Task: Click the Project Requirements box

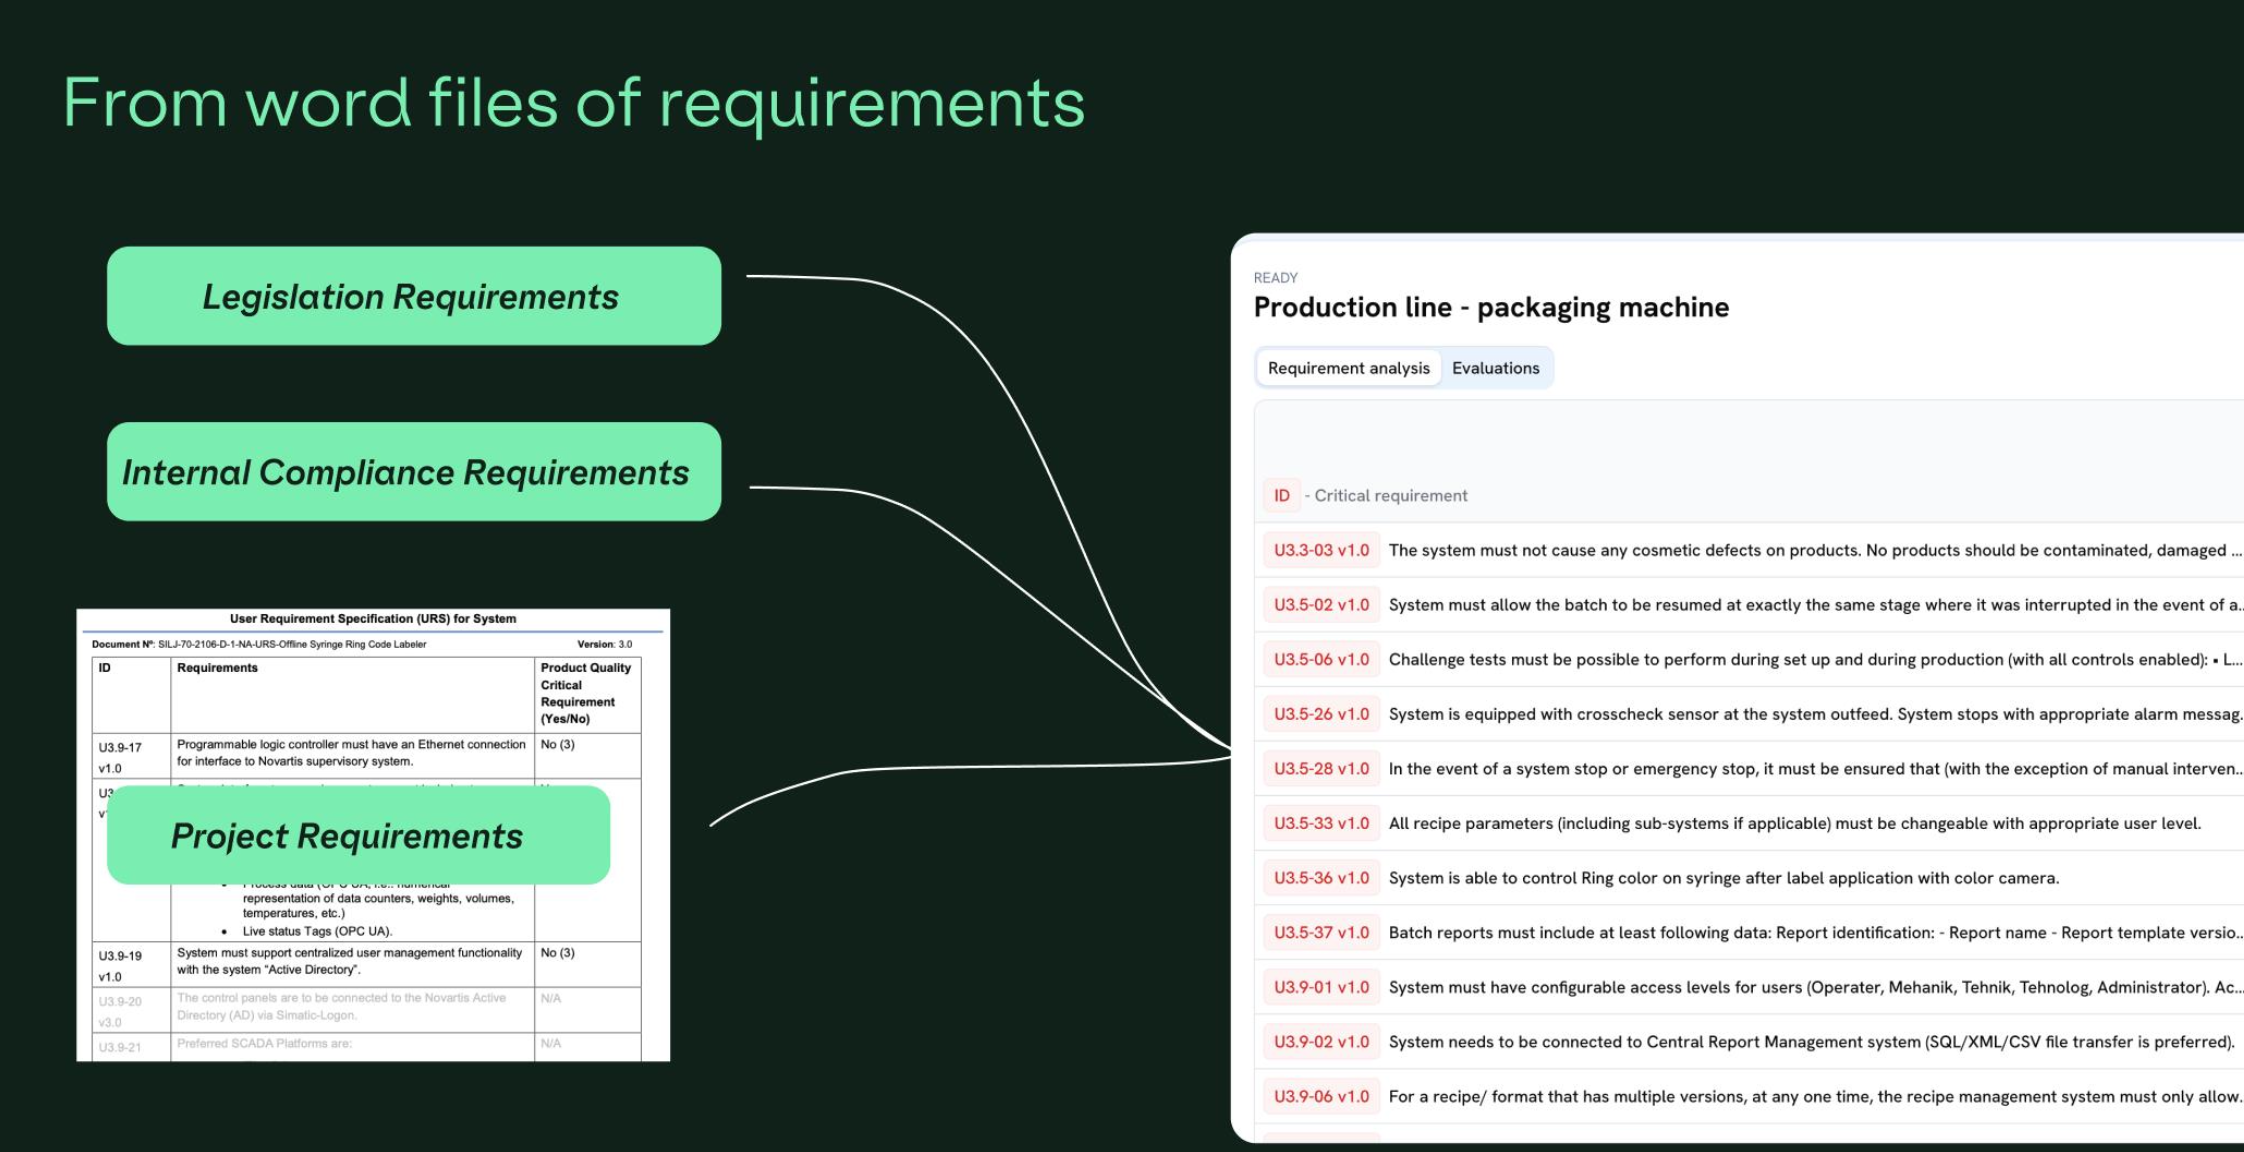Action: 358,835
